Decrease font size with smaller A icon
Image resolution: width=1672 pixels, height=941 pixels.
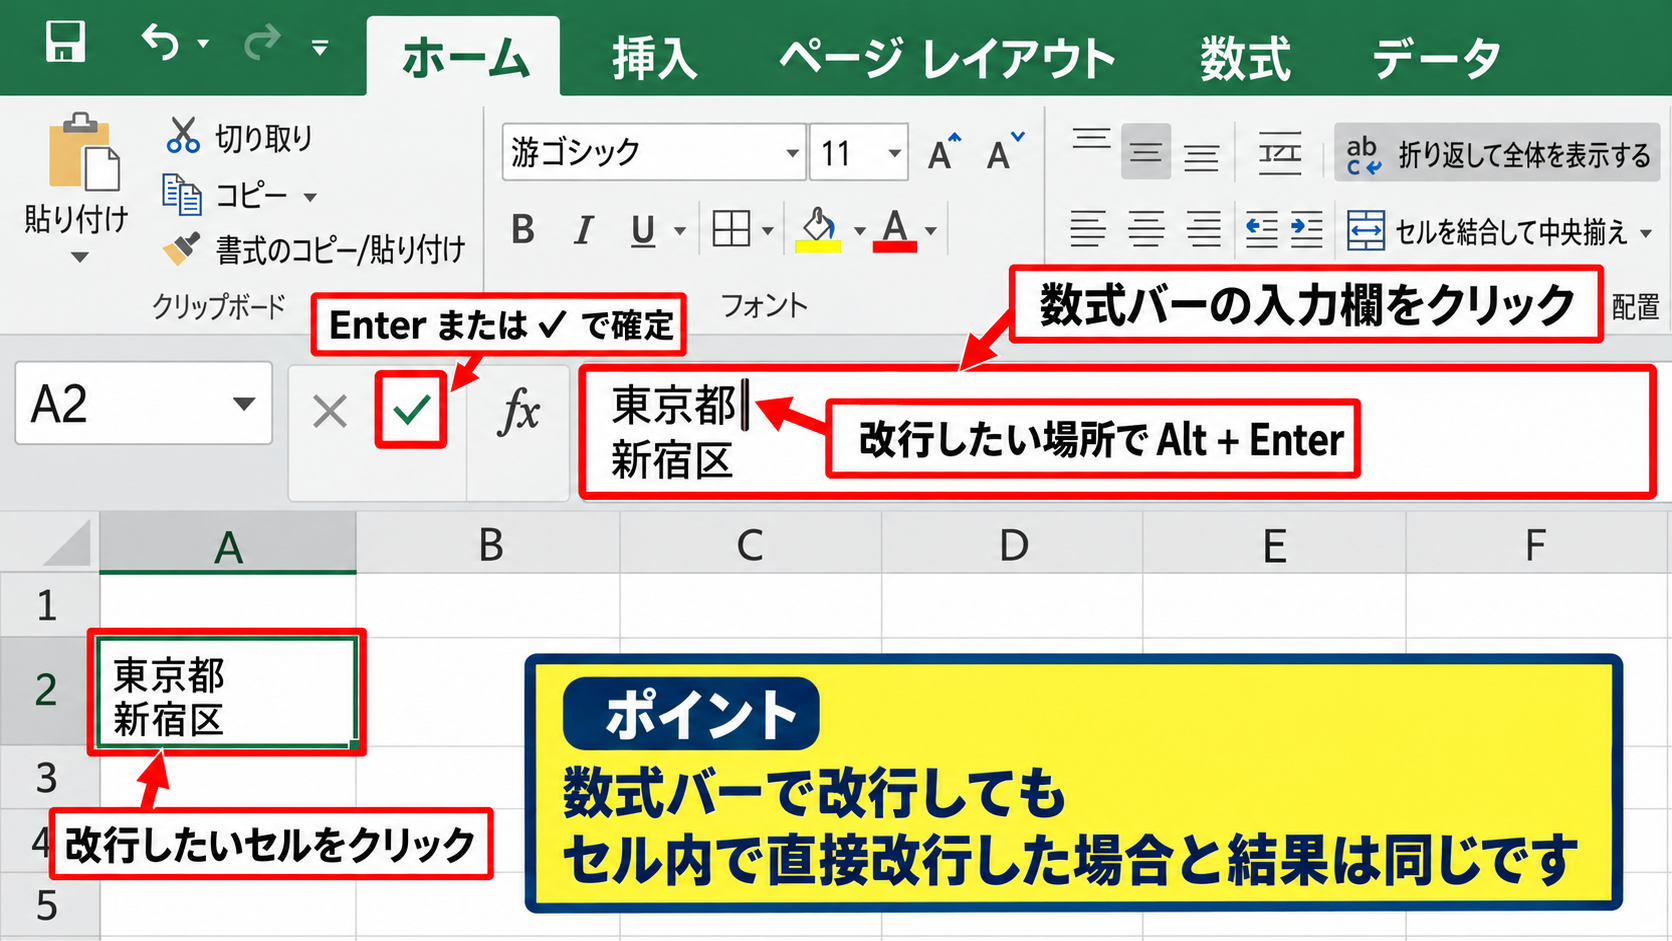point(1005,152)
